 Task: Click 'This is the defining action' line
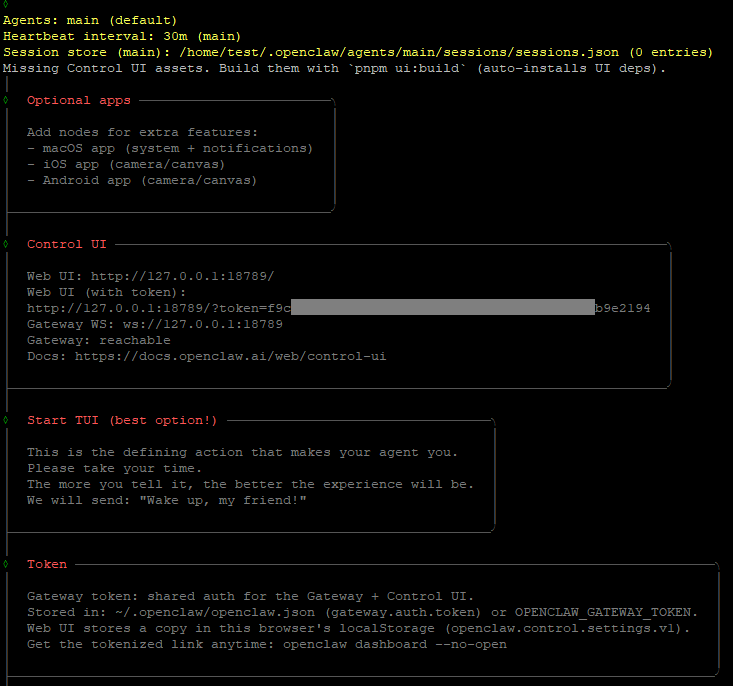click(242, 452)
